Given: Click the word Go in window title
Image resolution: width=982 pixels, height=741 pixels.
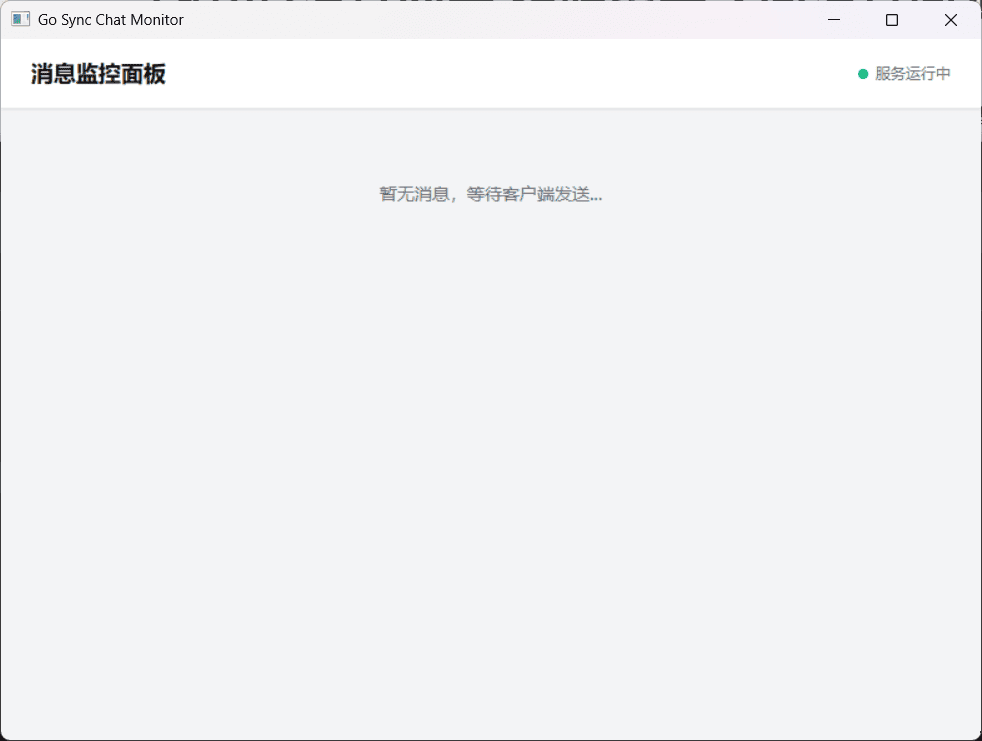Looking at the screenshot, I should [x=47, y=20].
